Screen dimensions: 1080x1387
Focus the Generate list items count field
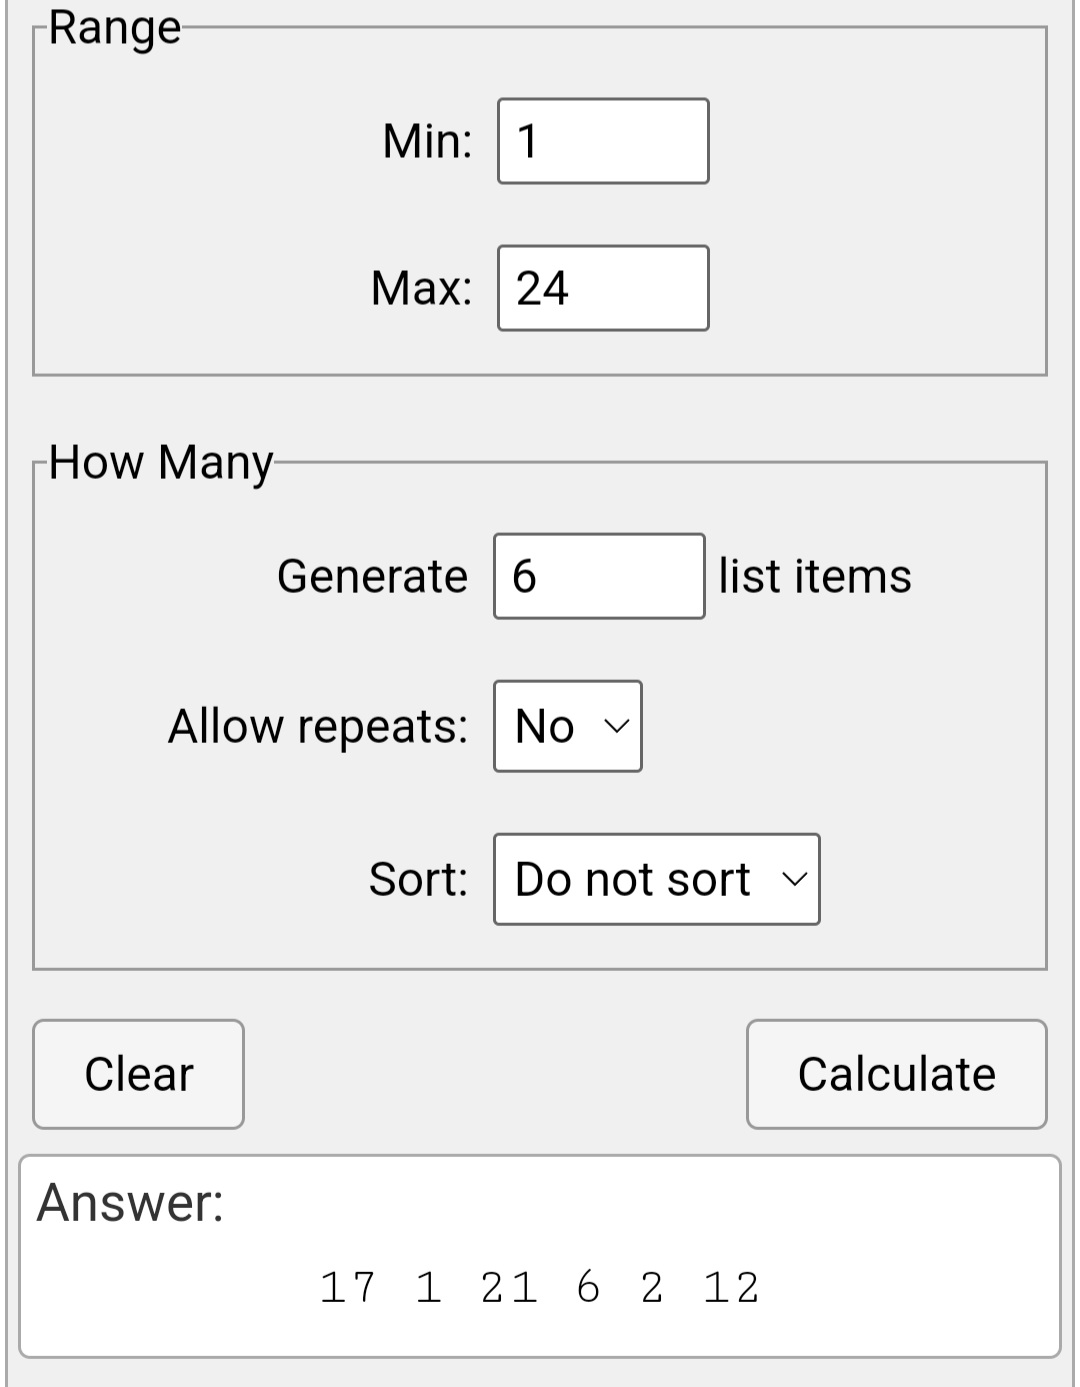tap(599, 576)
